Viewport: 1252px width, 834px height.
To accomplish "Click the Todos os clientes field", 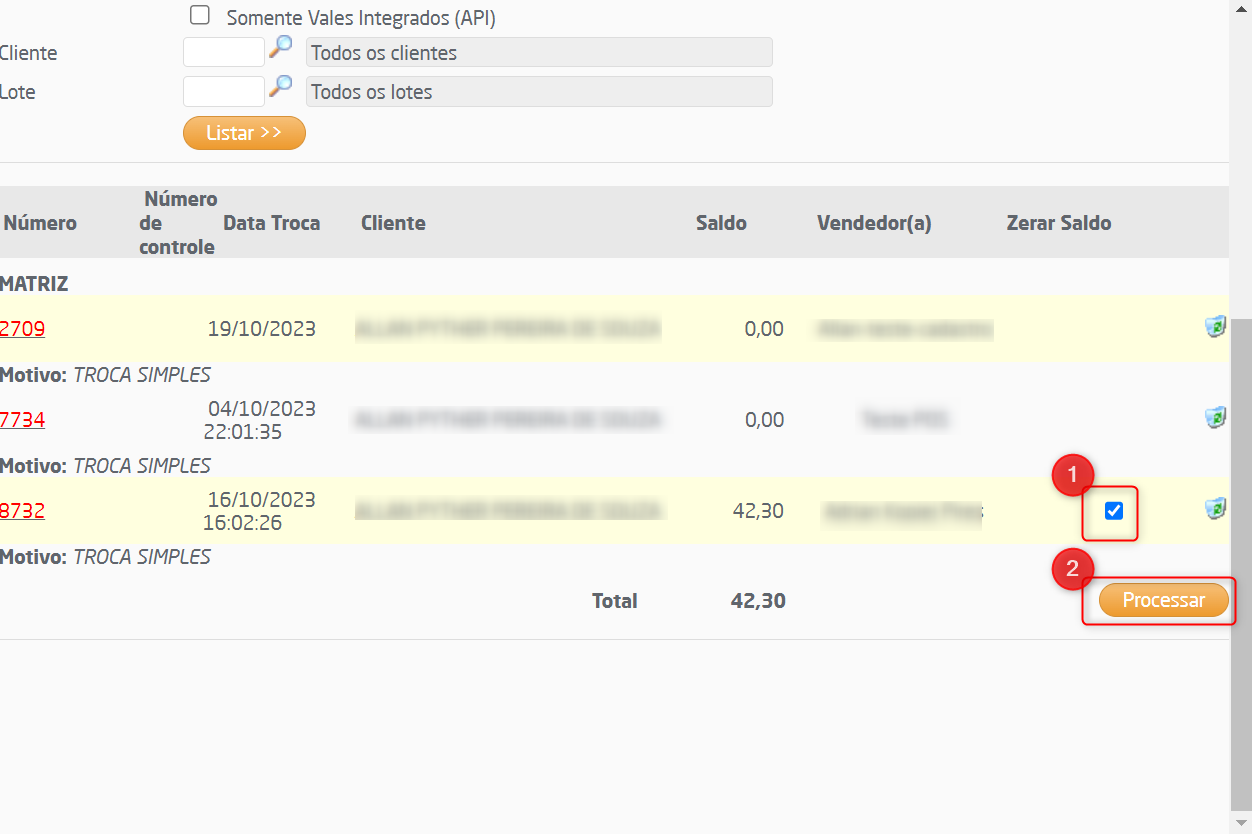I will coord(539,52).
